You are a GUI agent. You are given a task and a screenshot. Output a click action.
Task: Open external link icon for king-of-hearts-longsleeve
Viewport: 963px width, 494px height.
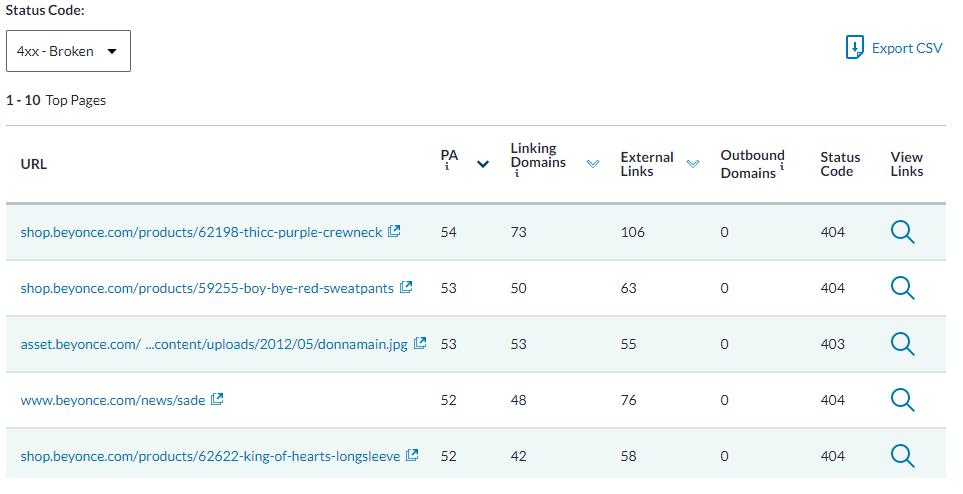412,455
